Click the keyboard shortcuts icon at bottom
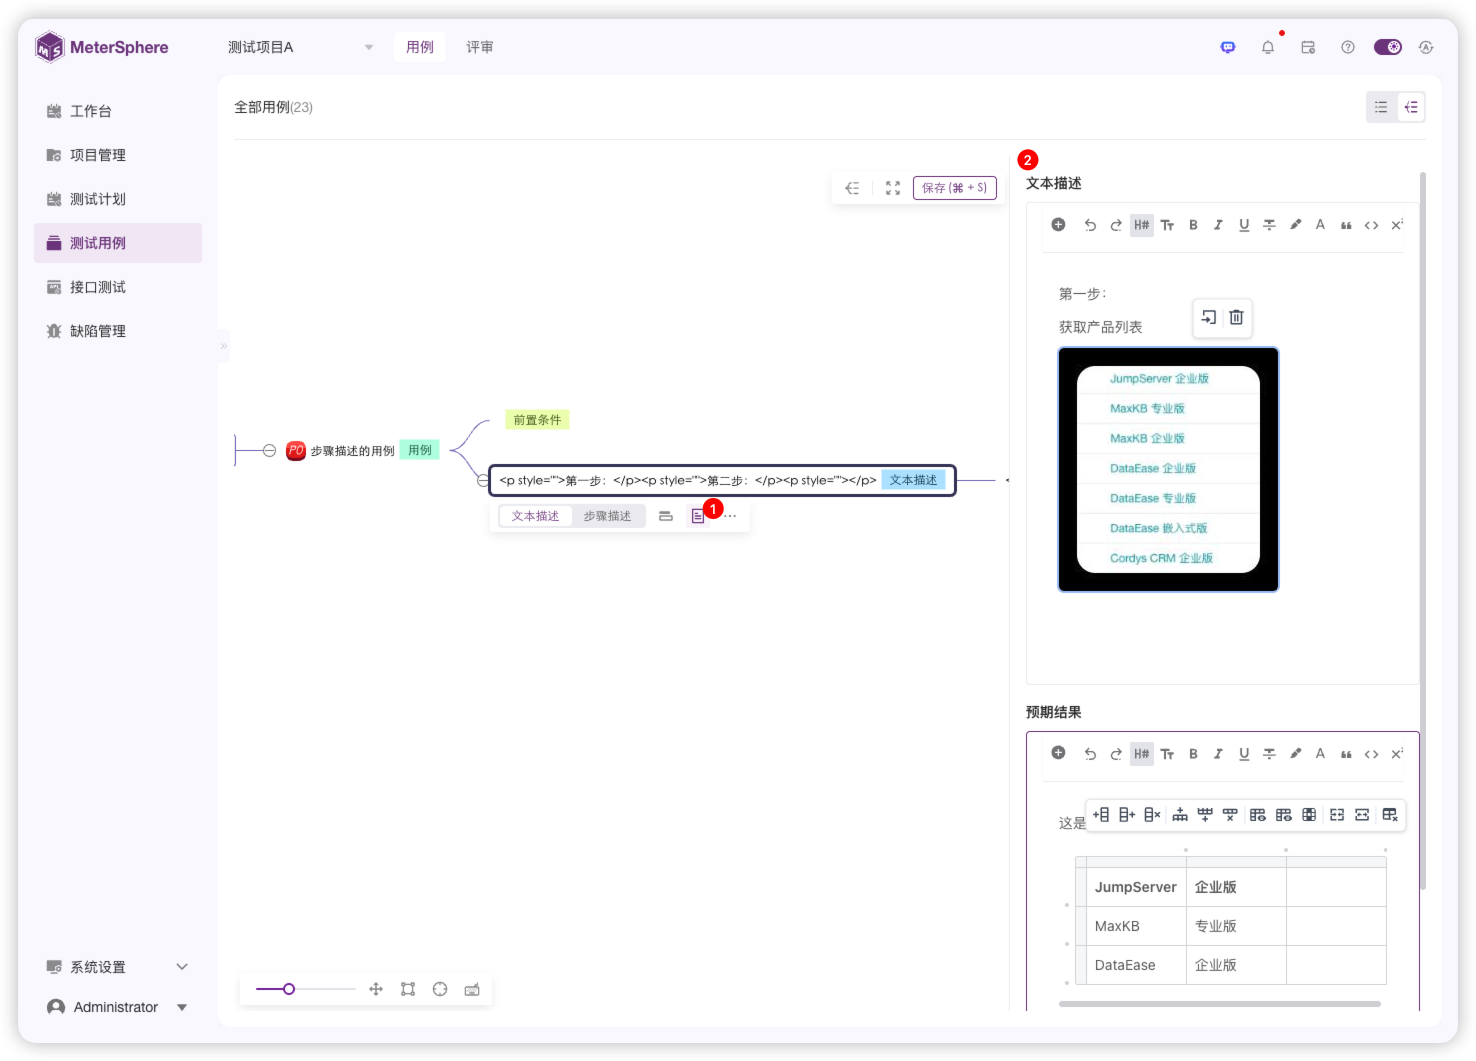 coord(472,989)
